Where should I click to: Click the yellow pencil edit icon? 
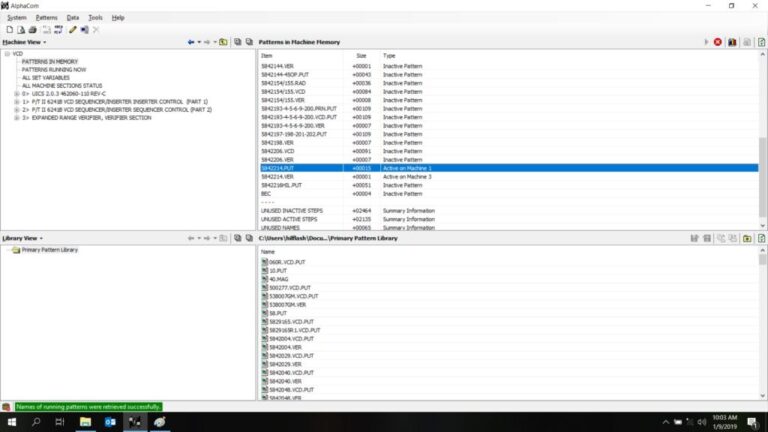tap(72, 30)
